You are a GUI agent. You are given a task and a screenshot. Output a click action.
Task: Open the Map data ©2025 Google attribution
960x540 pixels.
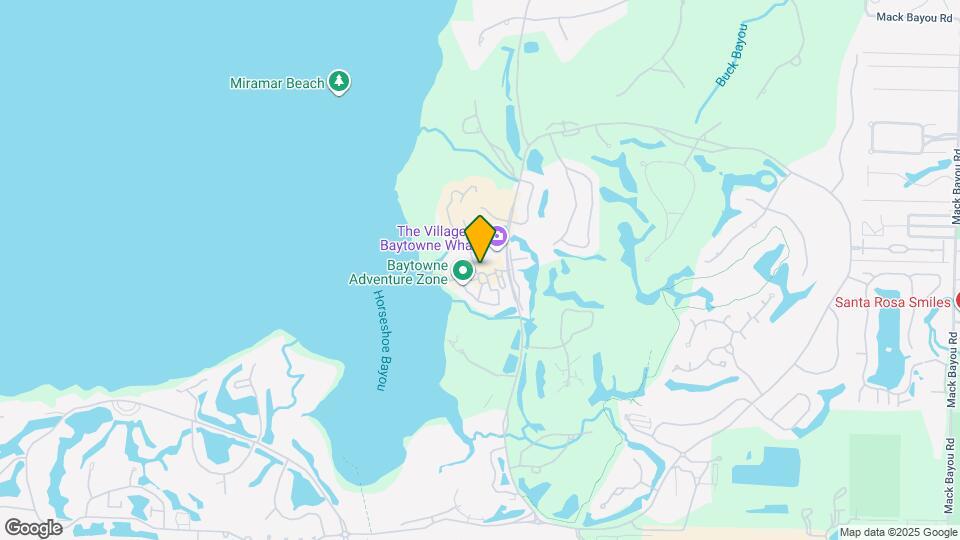click(x=898, y=533)
